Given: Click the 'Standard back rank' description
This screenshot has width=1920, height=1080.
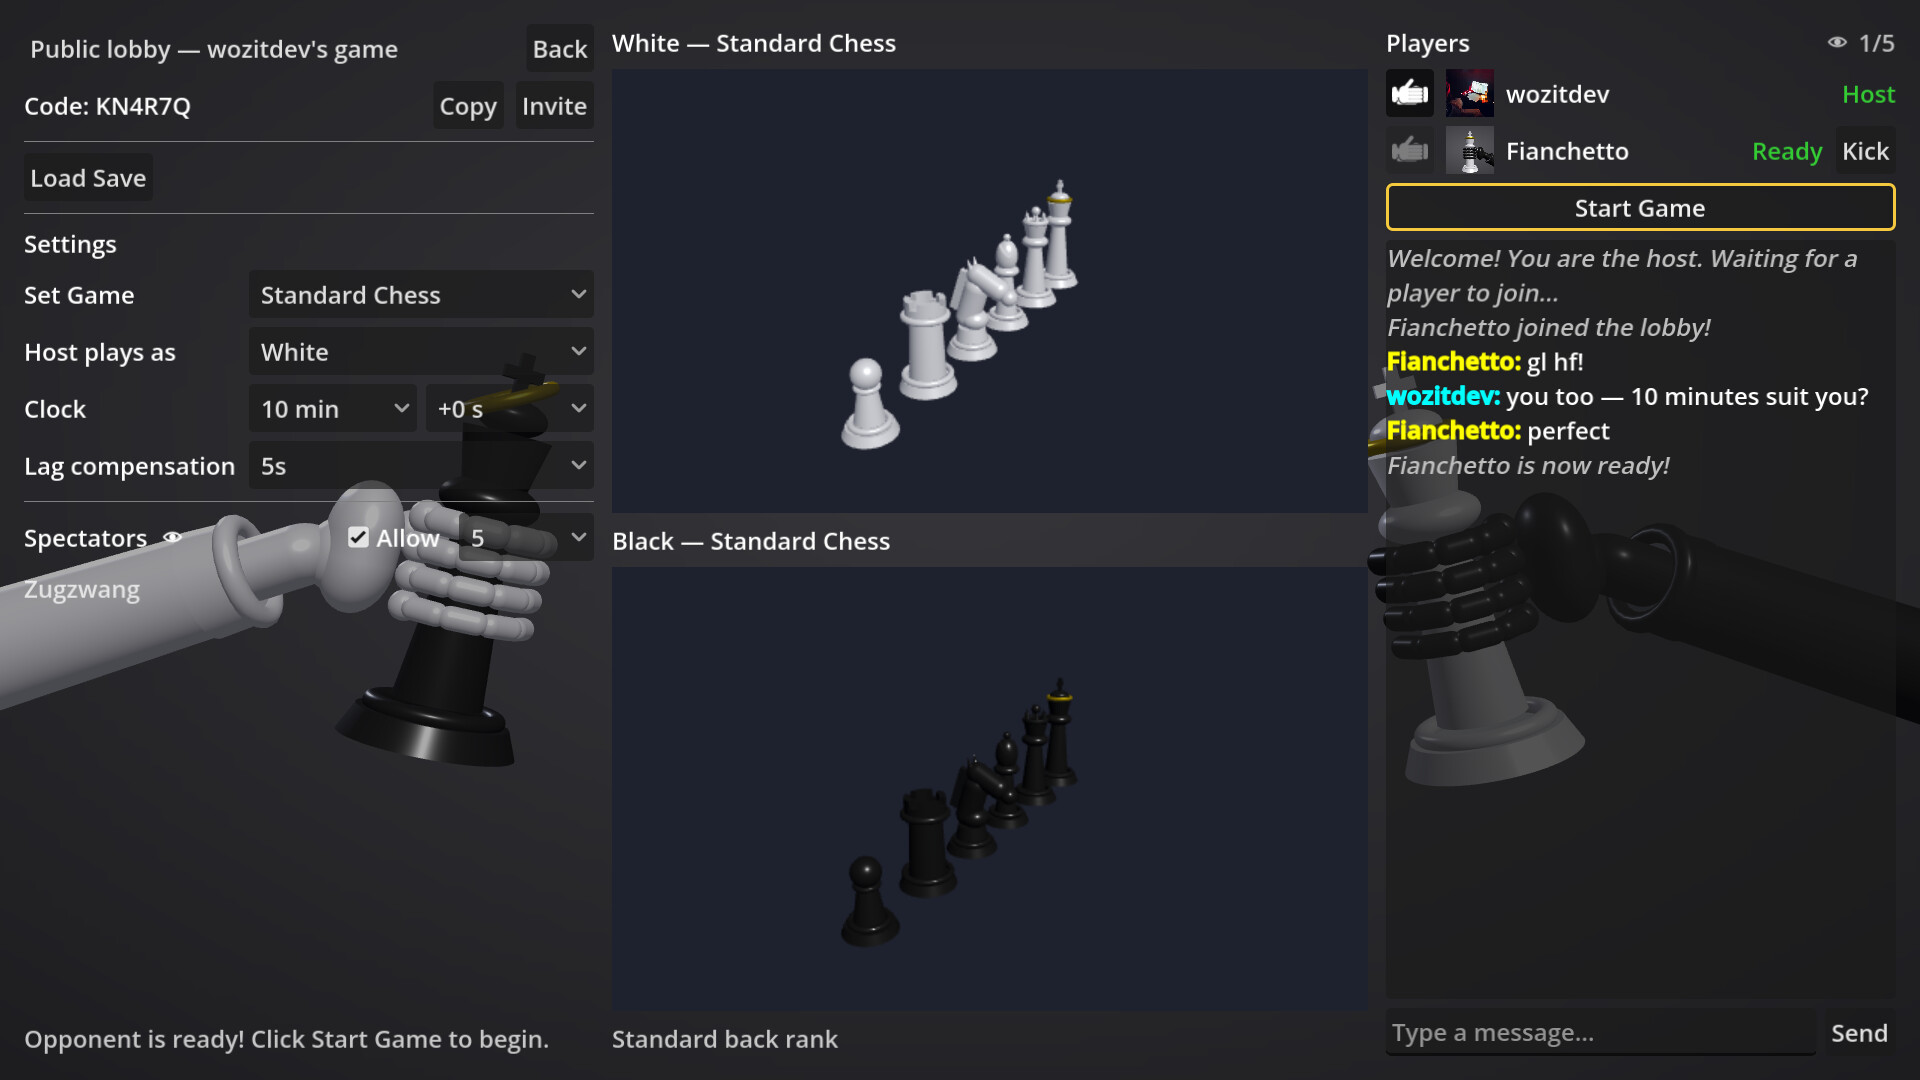Looking at the screenshot, I should click(x=725, y=1039).
